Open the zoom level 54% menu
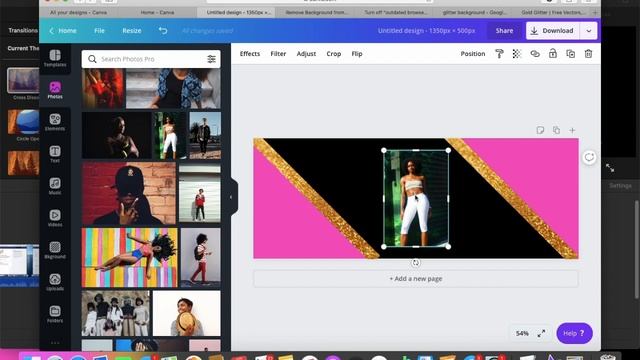 [x=522, y=333]
